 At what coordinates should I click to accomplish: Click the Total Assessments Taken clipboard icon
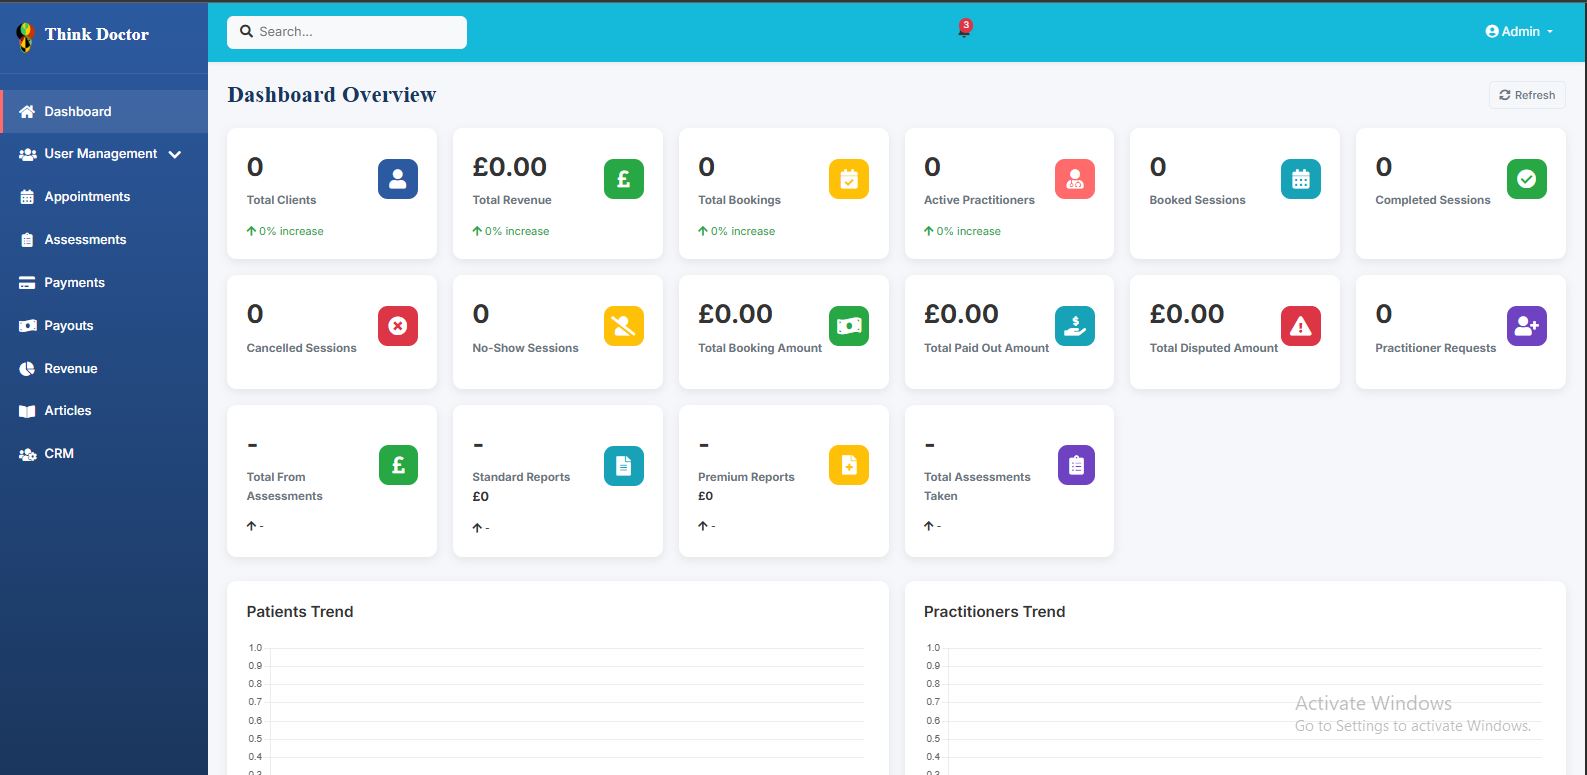(1076, 465)
